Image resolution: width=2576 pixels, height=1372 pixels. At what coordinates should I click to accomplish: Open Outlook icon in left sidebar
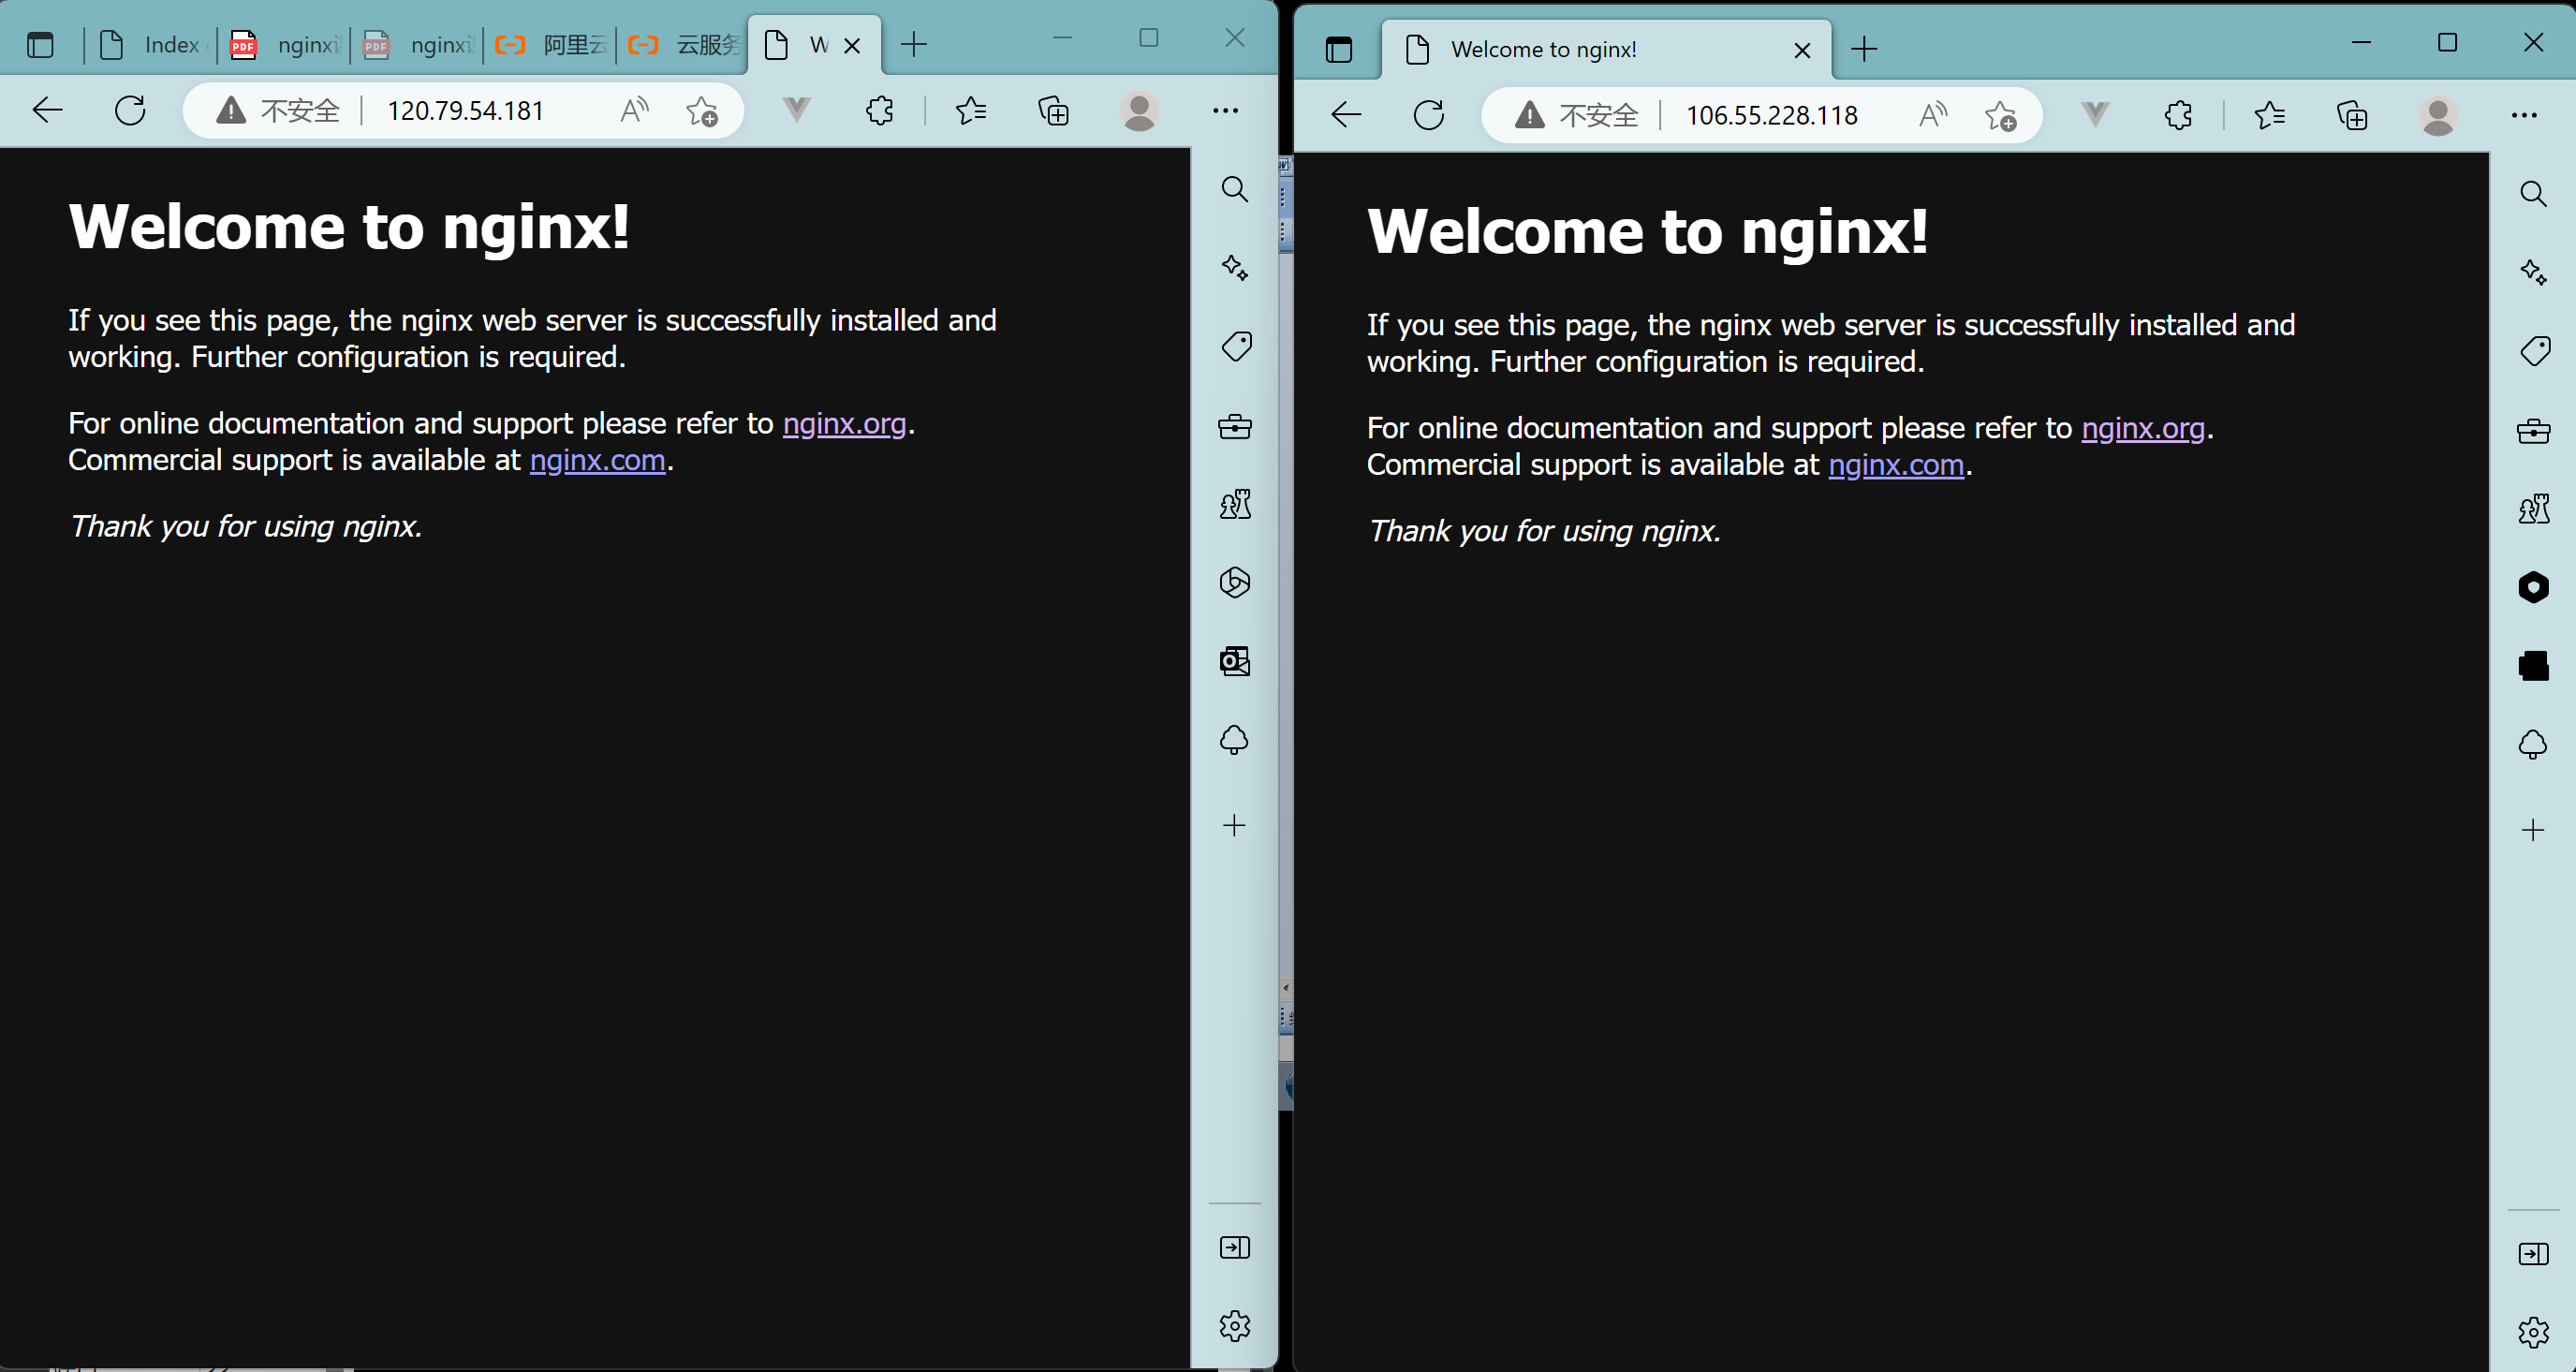(x=1235, y=661)
